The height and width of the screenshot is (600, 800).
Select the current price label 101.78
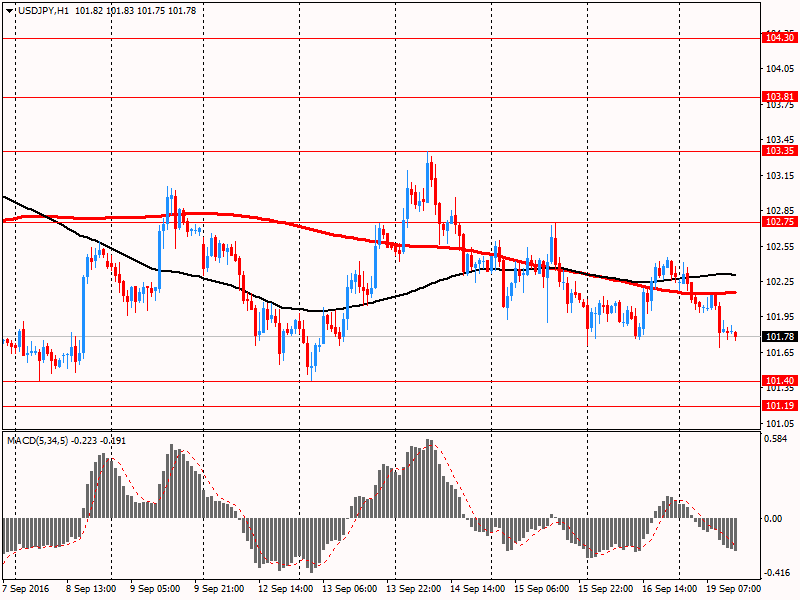click(x=780, y=336)
